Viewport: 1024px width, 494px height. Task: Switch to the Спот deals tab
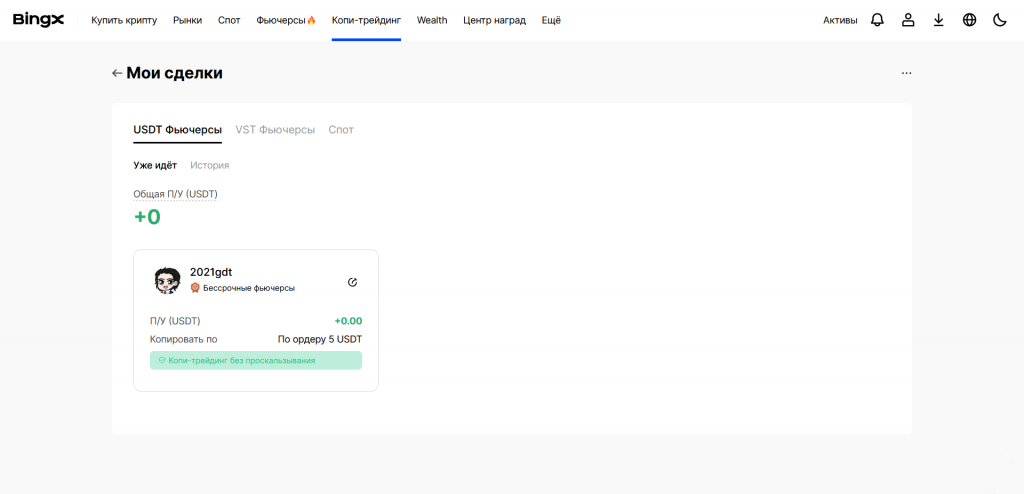(341, 130)
